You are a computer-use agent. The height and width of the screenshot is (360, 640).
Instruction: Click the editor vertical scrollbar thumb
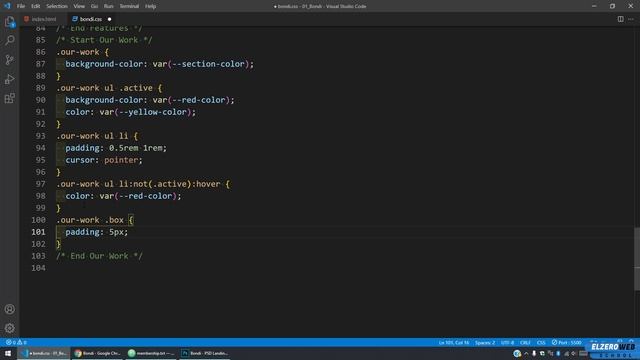[637, 258]
